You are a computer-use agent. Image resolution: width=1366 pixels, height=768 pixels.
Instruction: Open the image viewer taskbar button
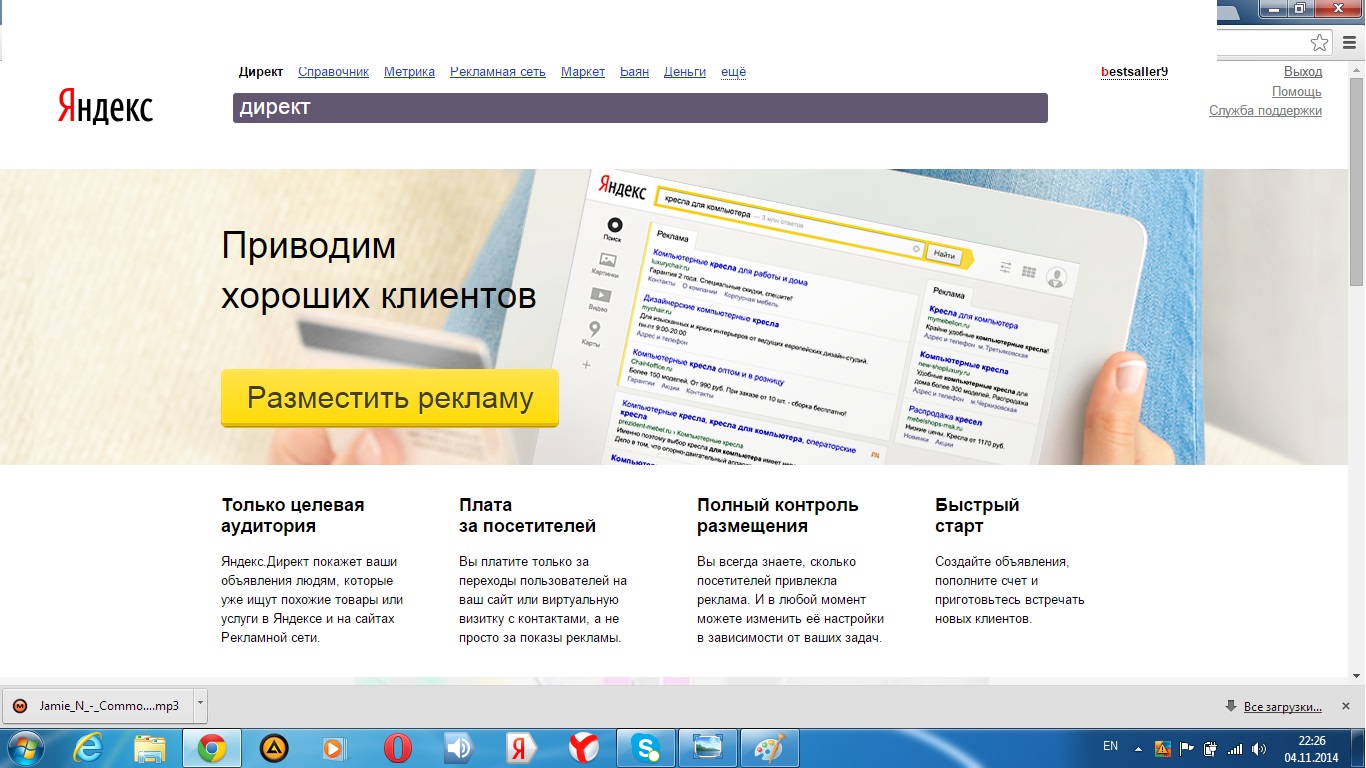click(x=708, y=748)
